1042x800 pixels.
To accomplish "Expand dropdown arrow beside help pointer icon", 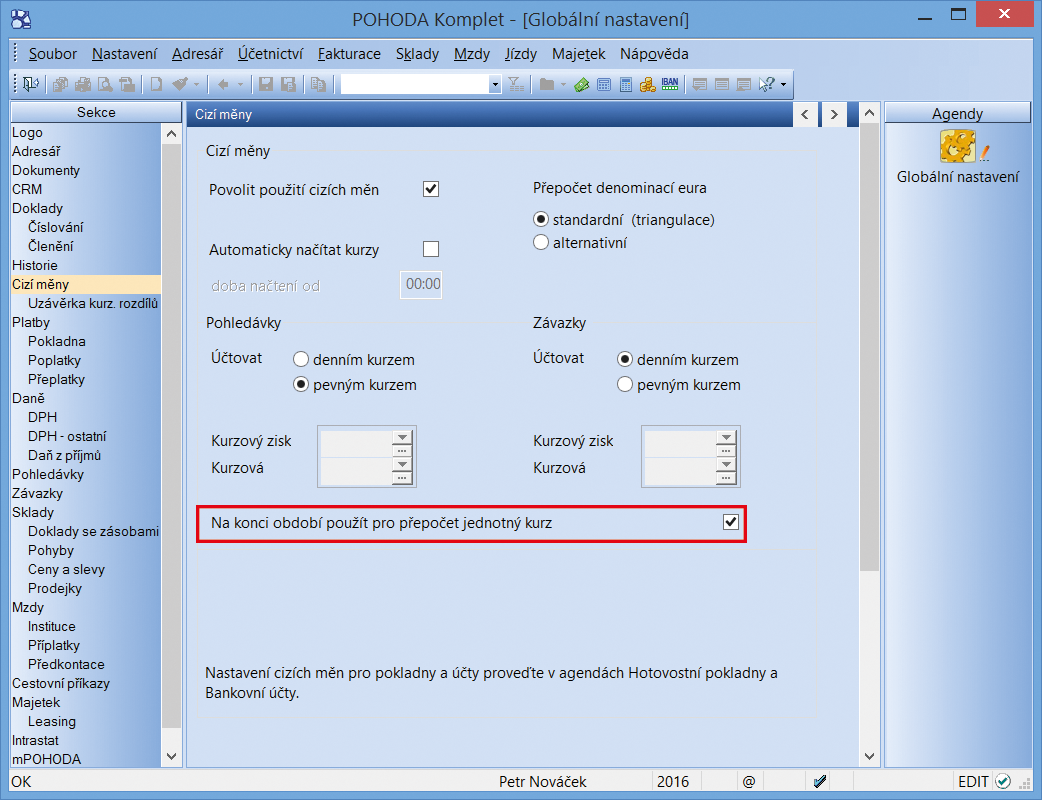I will click(x=783, y=84).
